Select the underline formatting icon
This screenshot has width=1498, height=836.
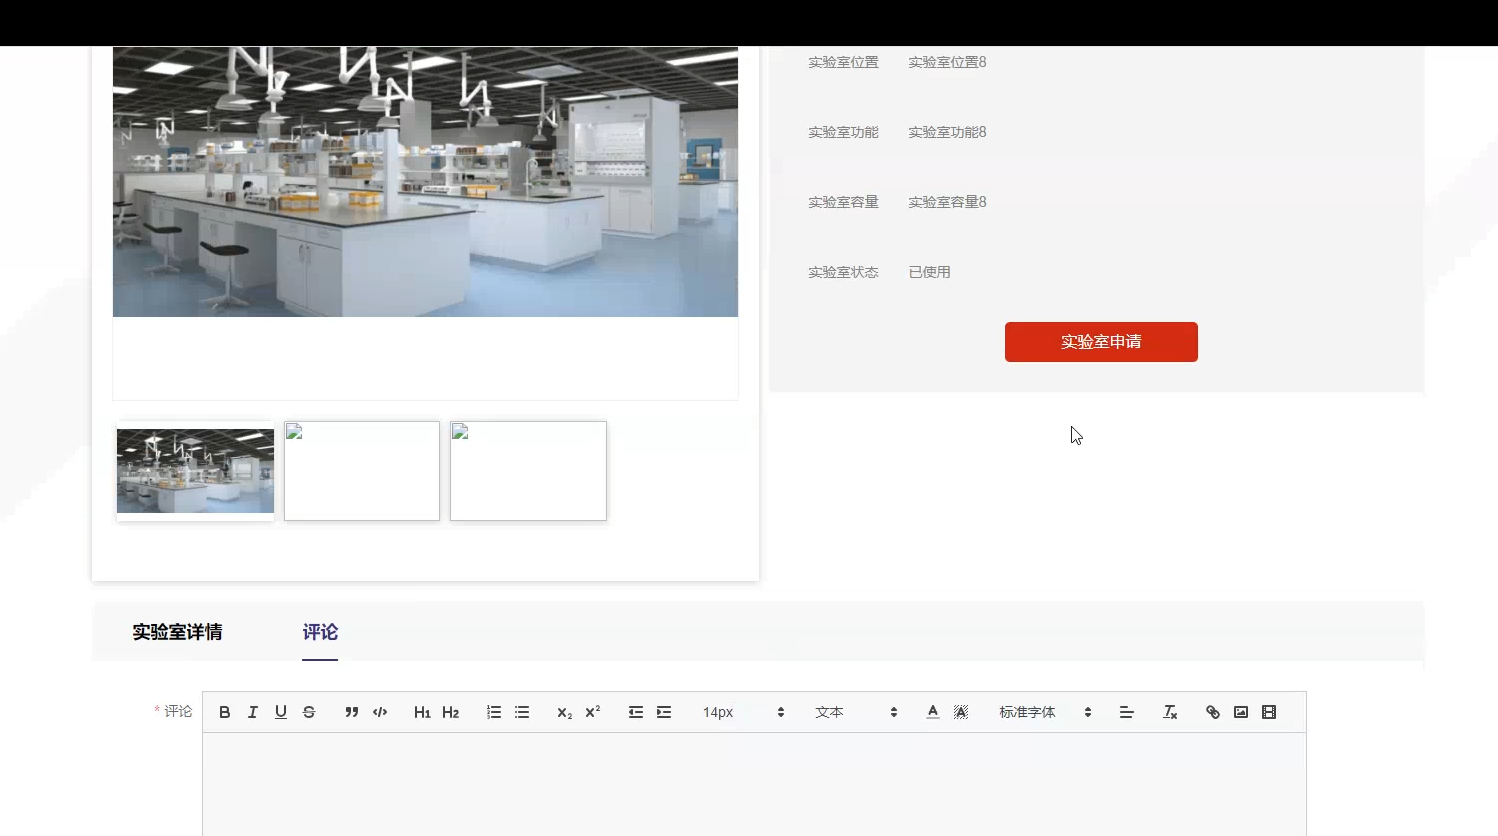280,711
